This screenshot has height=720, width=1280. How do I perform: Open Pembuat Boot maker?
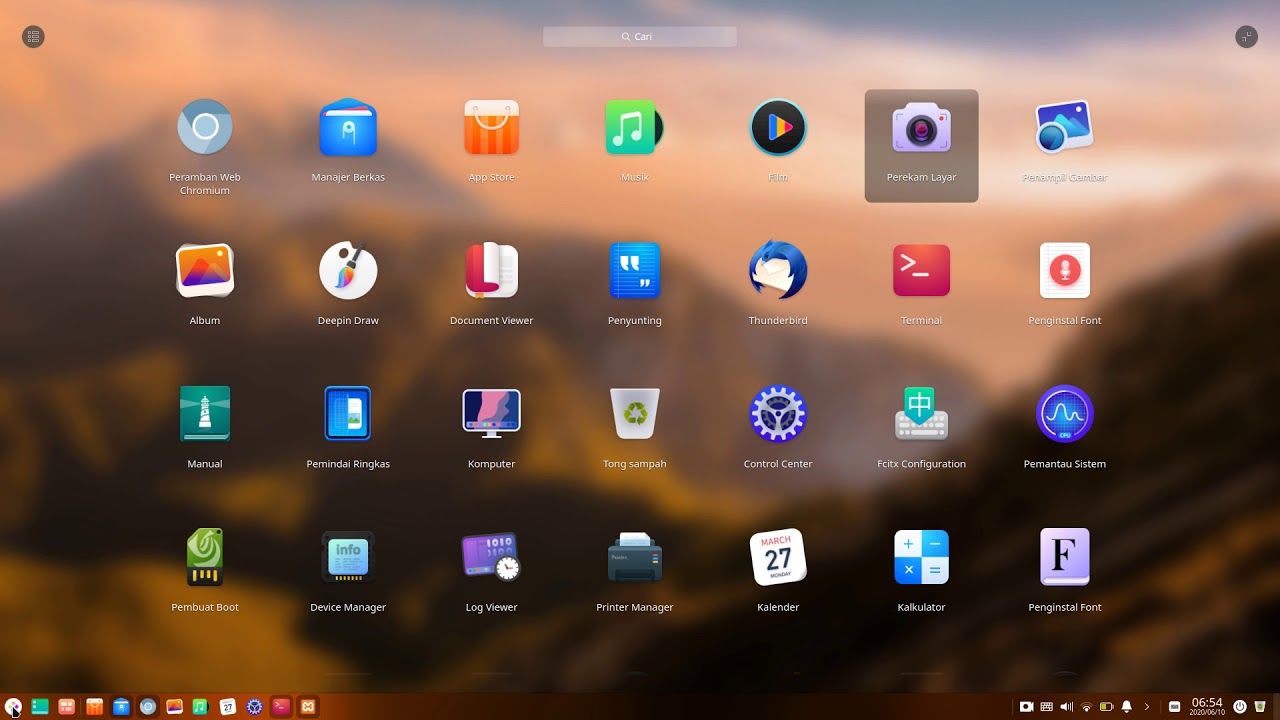coord(205,557)
